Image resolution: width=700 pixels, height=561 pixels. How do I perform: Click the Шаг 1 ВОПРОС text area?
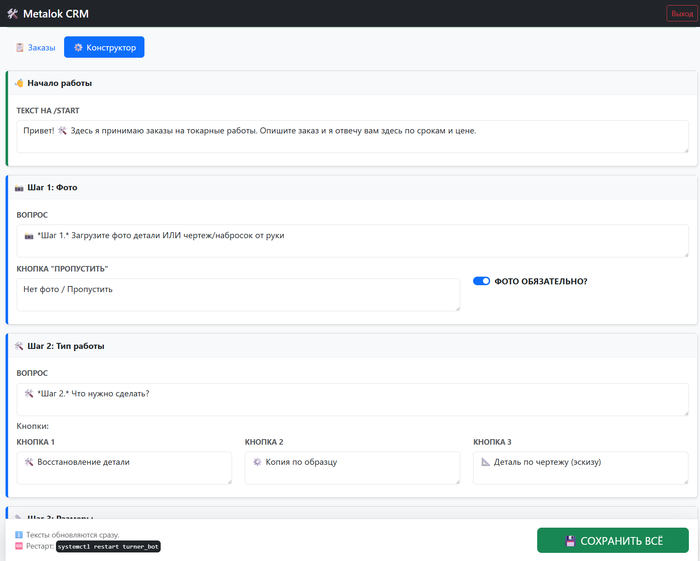coord(352,240)
